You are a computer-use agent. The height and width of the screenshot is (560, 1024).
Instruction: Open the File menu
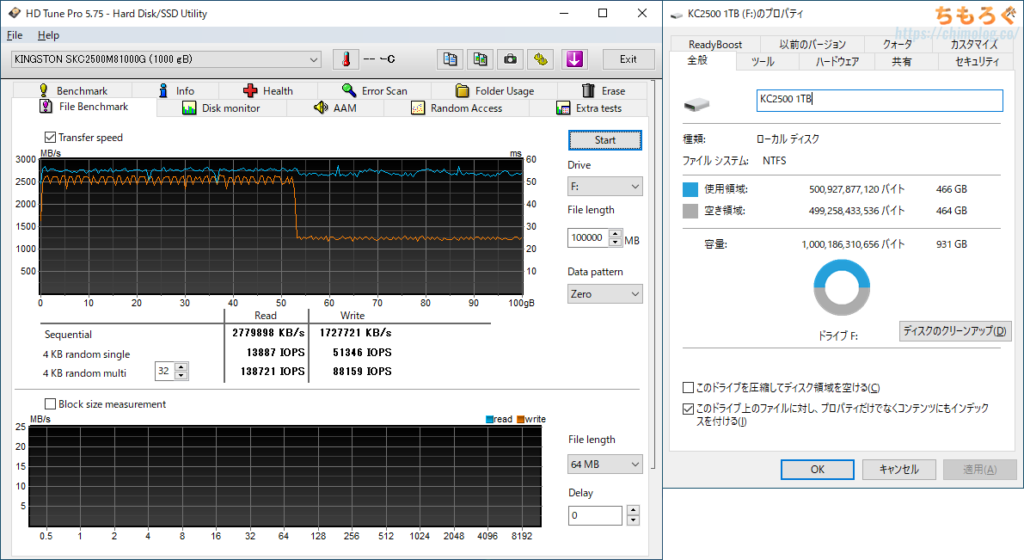pos(14,35)
